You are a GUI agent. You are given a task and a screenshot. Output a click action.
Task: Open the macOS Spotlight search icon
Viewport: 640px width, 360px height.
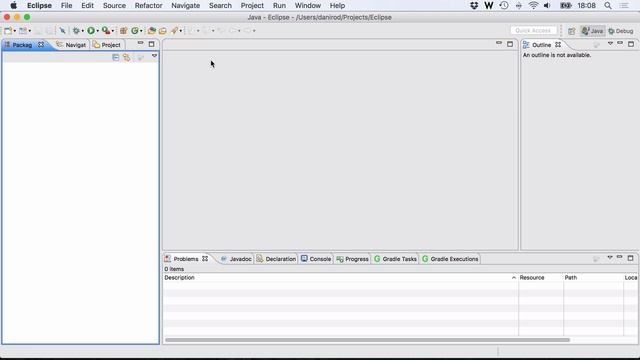pos(608,6)
